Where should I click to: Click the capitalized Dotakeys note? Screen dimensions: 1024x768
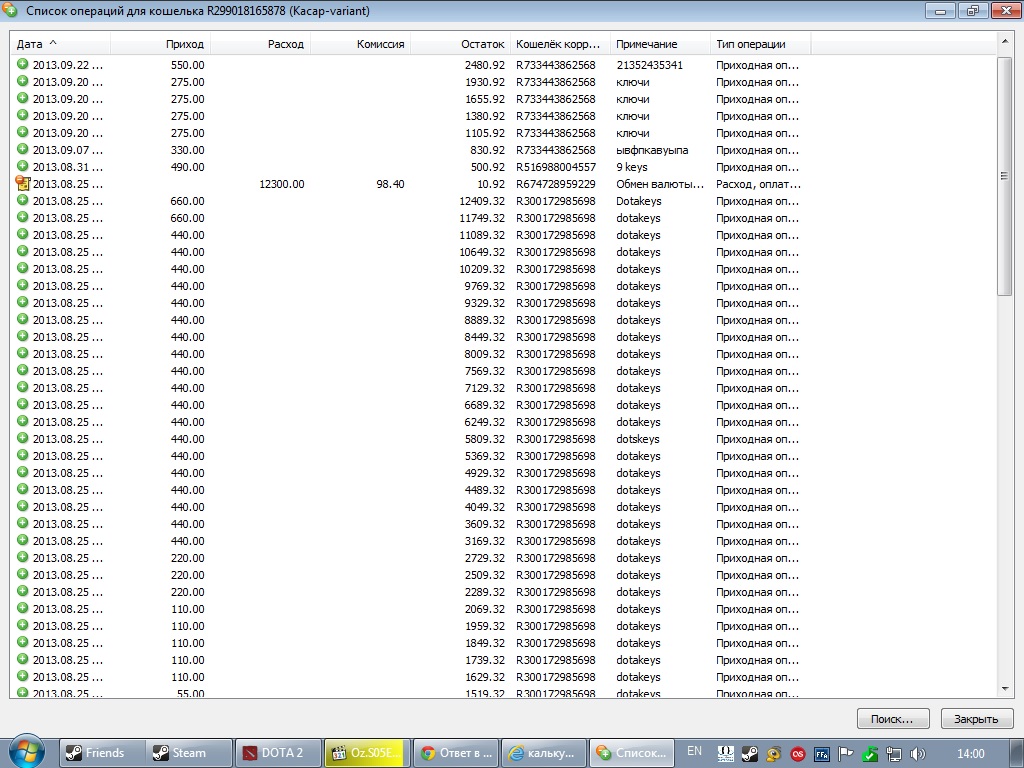(x=639, y=200)
